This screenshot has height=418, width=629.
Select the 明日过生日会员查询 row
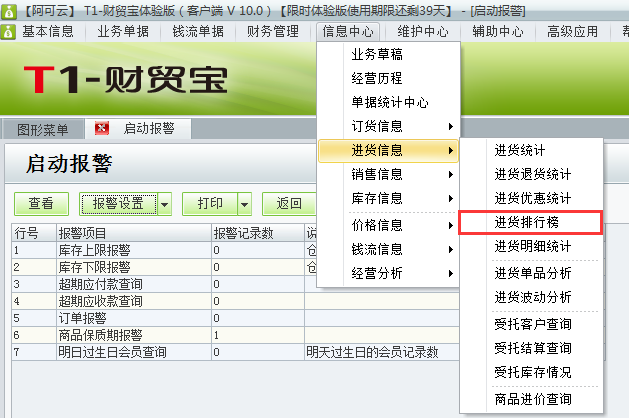click(235, 352)
